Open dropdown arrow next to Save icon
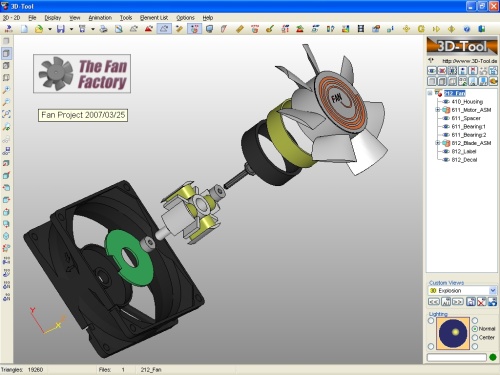Image resolution: width=500 pixels, height=375 pixels. pyautogui.click(x=71, y=29)
